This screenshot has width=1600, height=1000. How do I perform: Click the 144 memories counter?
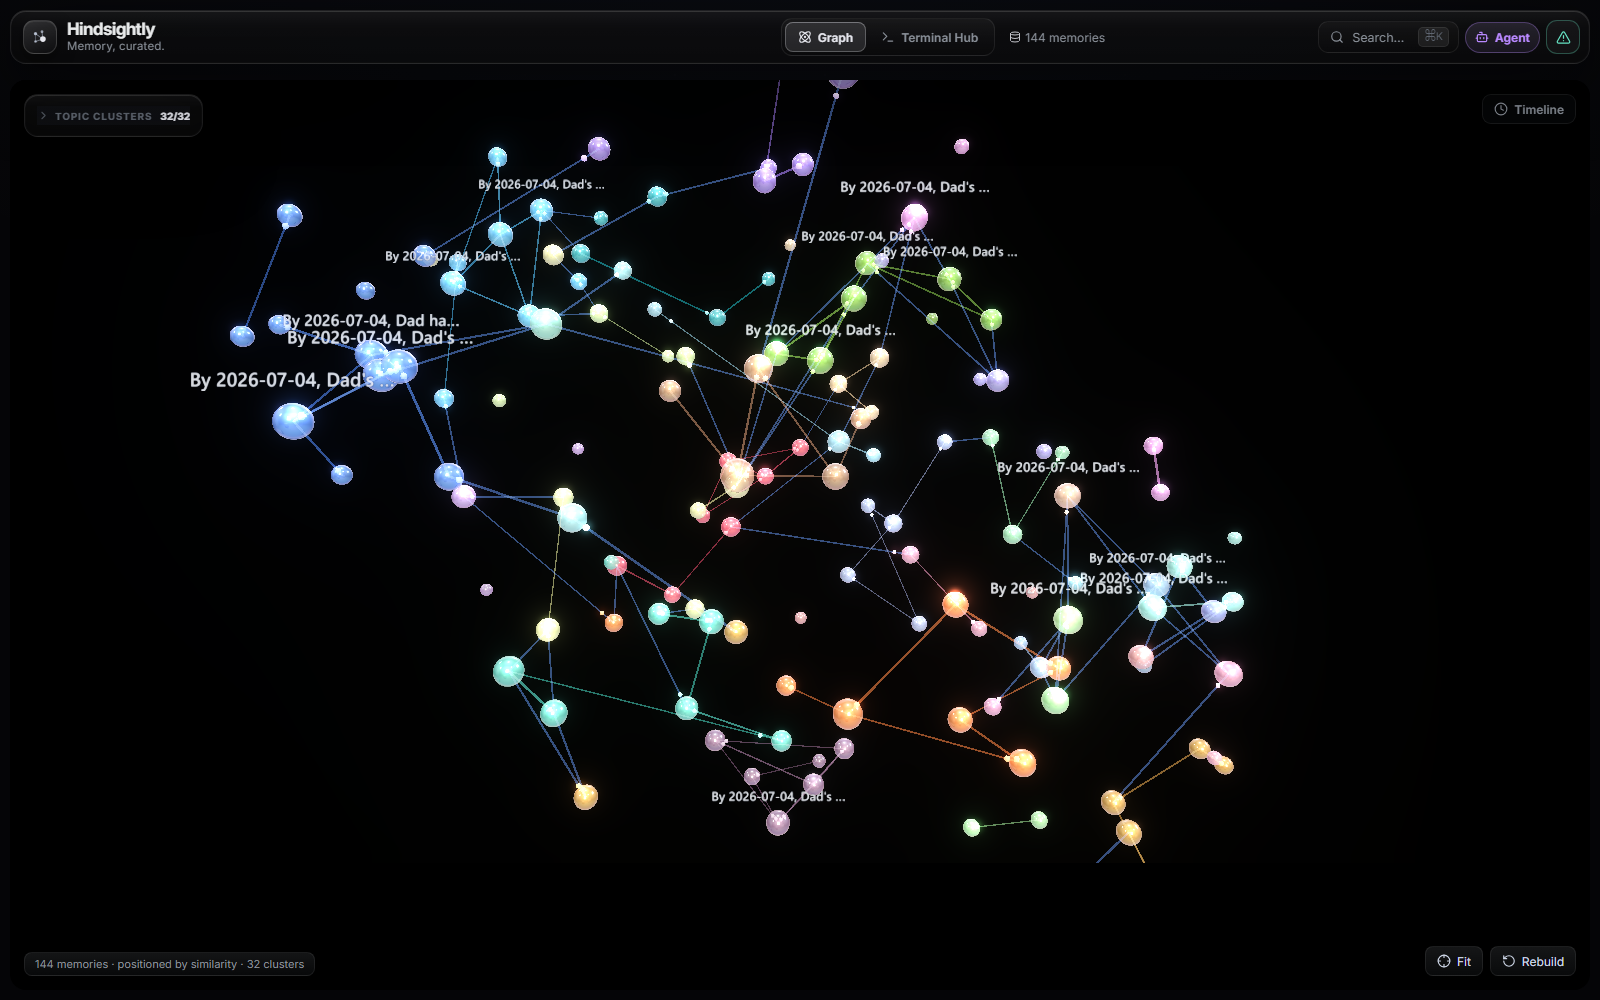pos(1057,37)
